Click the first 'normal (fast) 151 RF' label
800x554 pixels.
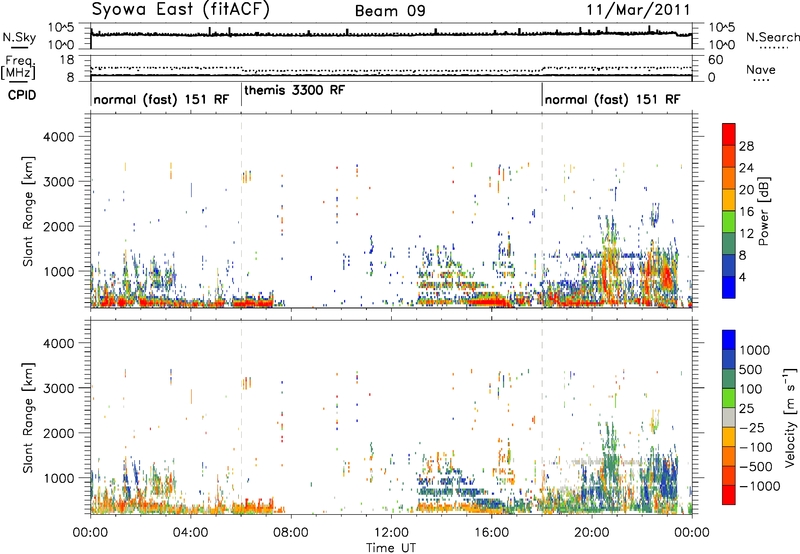[x=161, y=99]
